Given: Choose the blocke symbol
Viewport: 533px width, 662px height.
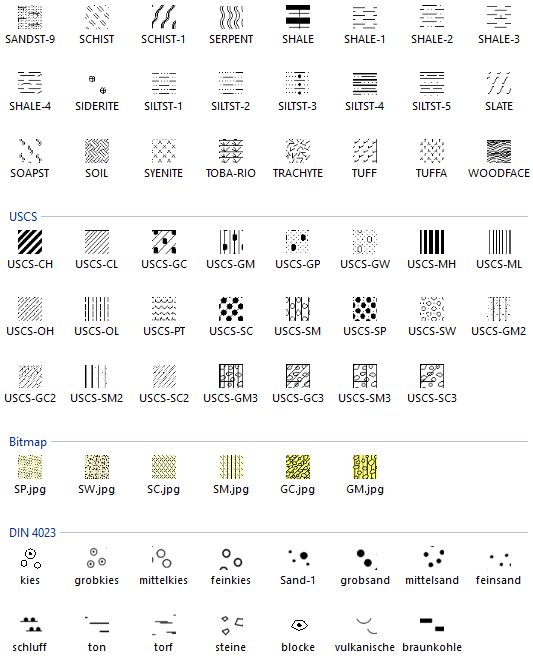Looking at the screenshot, I should coord(298,625).
